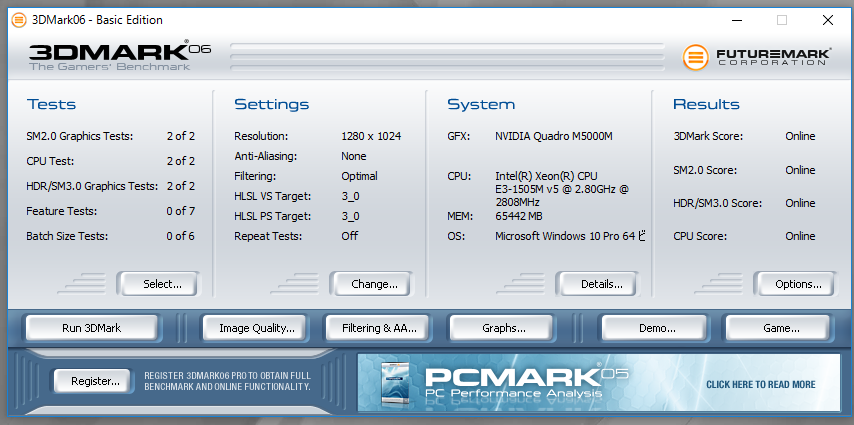Click the PCMark05 product box image
The height and width of the screenshot is (425, 854).
point(396,384)
